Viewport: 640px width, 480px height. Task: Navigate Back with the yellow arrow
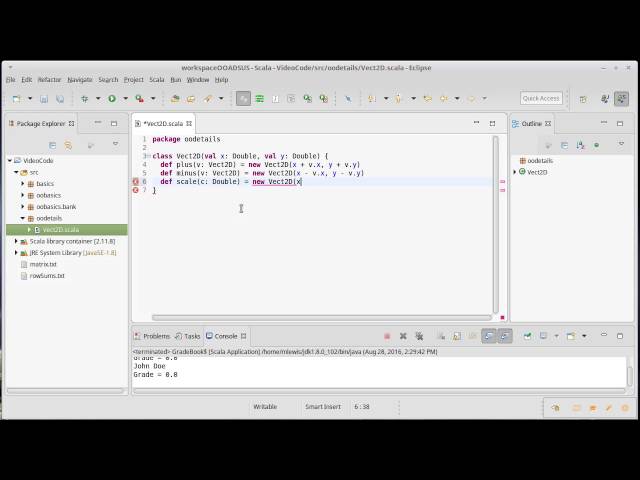pos(444,98)
